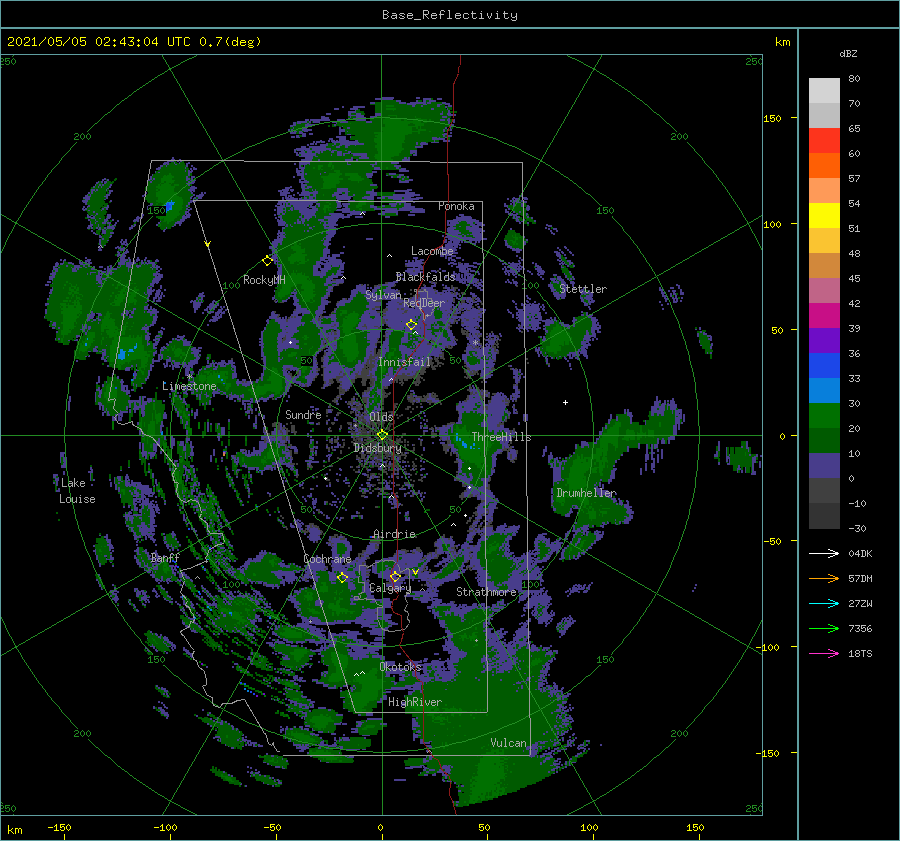Click the yellow diamond marker below Cochrane
The height and width of the screenshot is (841, 900).
pyautogui.click(x=342, y=578)
